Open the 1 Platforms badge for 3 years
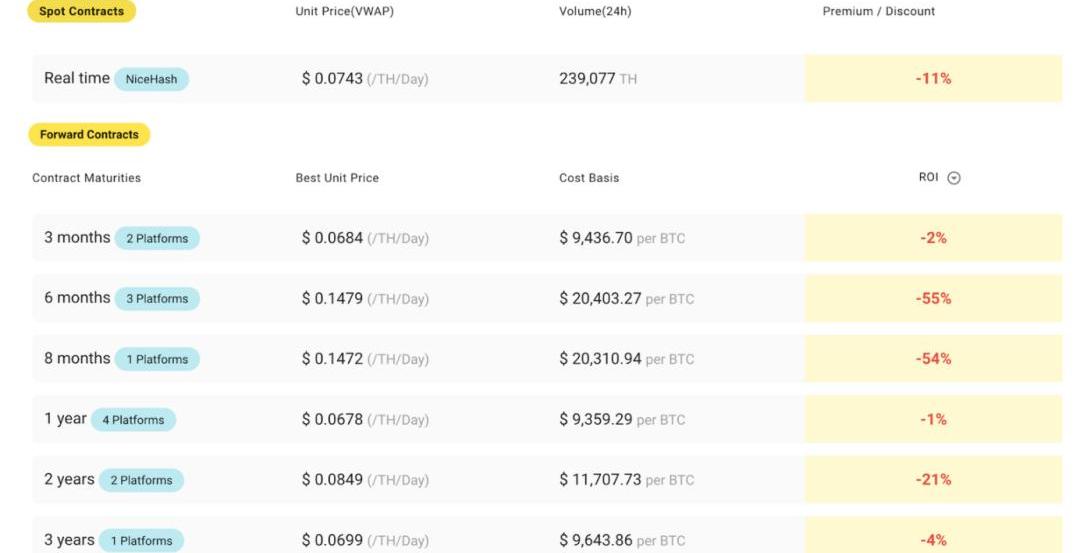 tap(141, 541)
